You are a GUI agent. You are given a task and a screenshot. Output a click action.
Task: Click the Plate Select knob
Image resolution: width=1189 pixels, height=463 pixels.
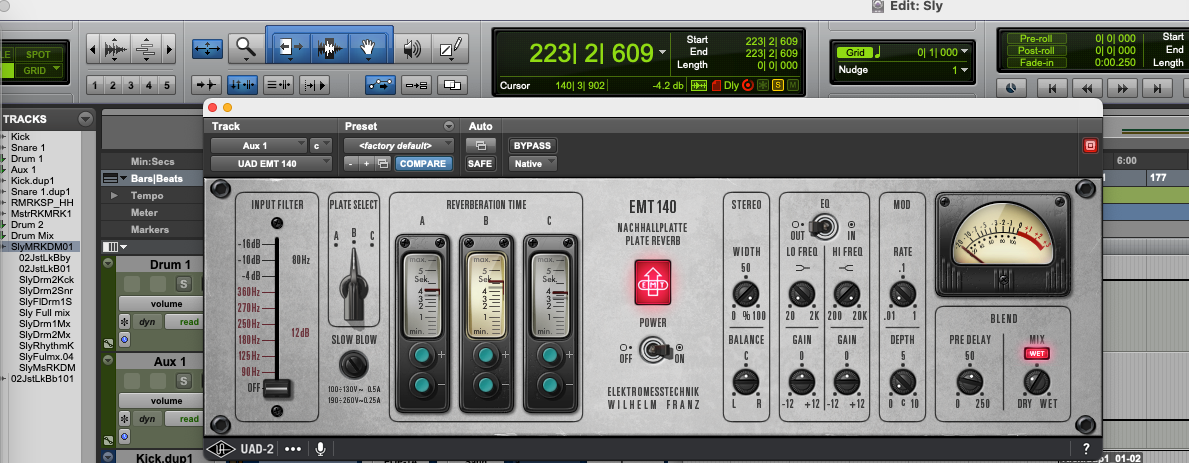(x=353, y=284)
